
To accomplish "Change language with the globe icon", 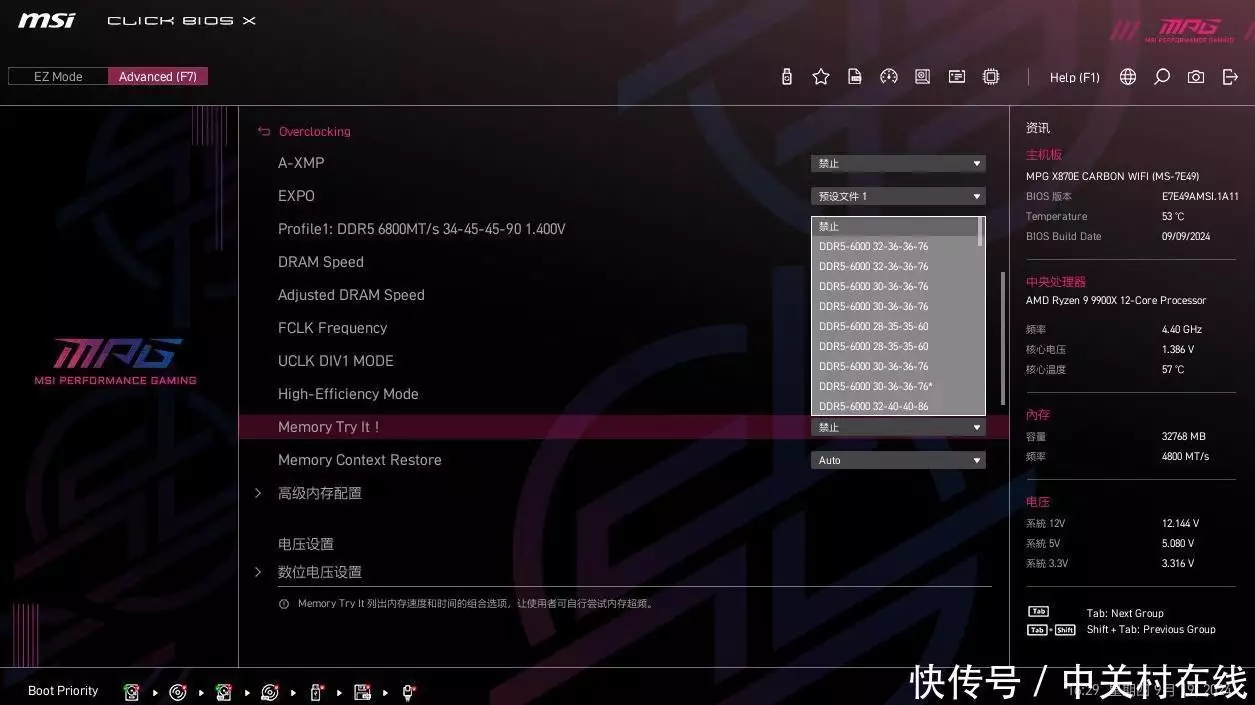I will [1128, 77].
